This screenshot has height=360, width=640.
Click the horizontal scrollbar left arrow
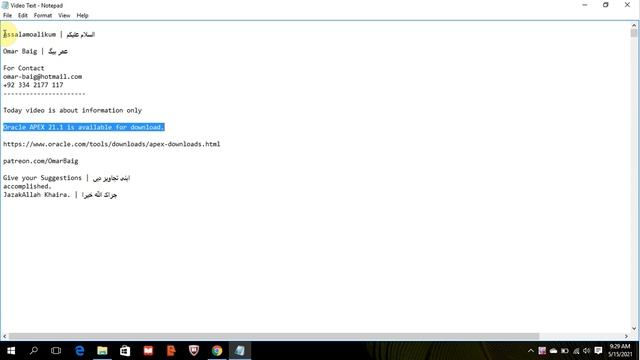point(4,336)
